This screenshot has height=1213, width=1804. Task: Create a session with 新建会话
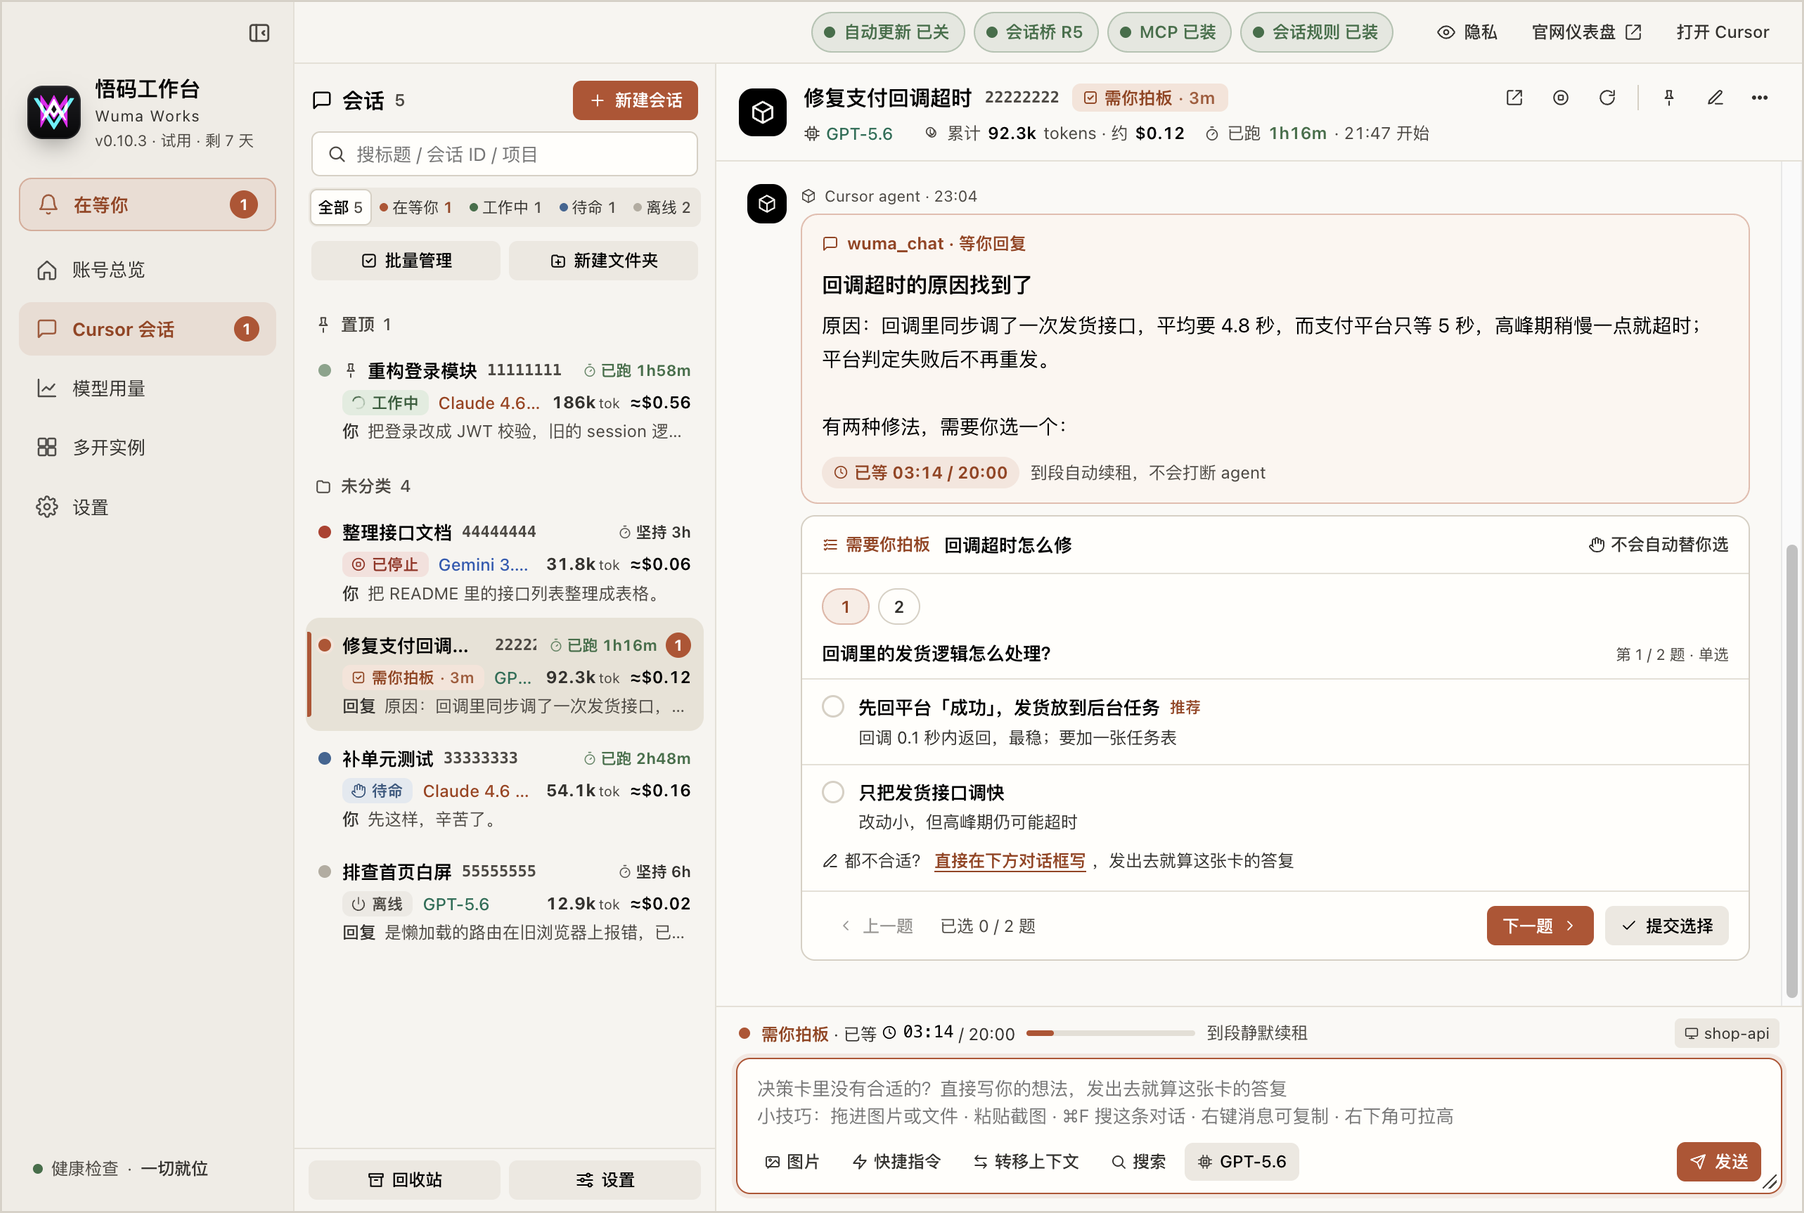point(635,100)
